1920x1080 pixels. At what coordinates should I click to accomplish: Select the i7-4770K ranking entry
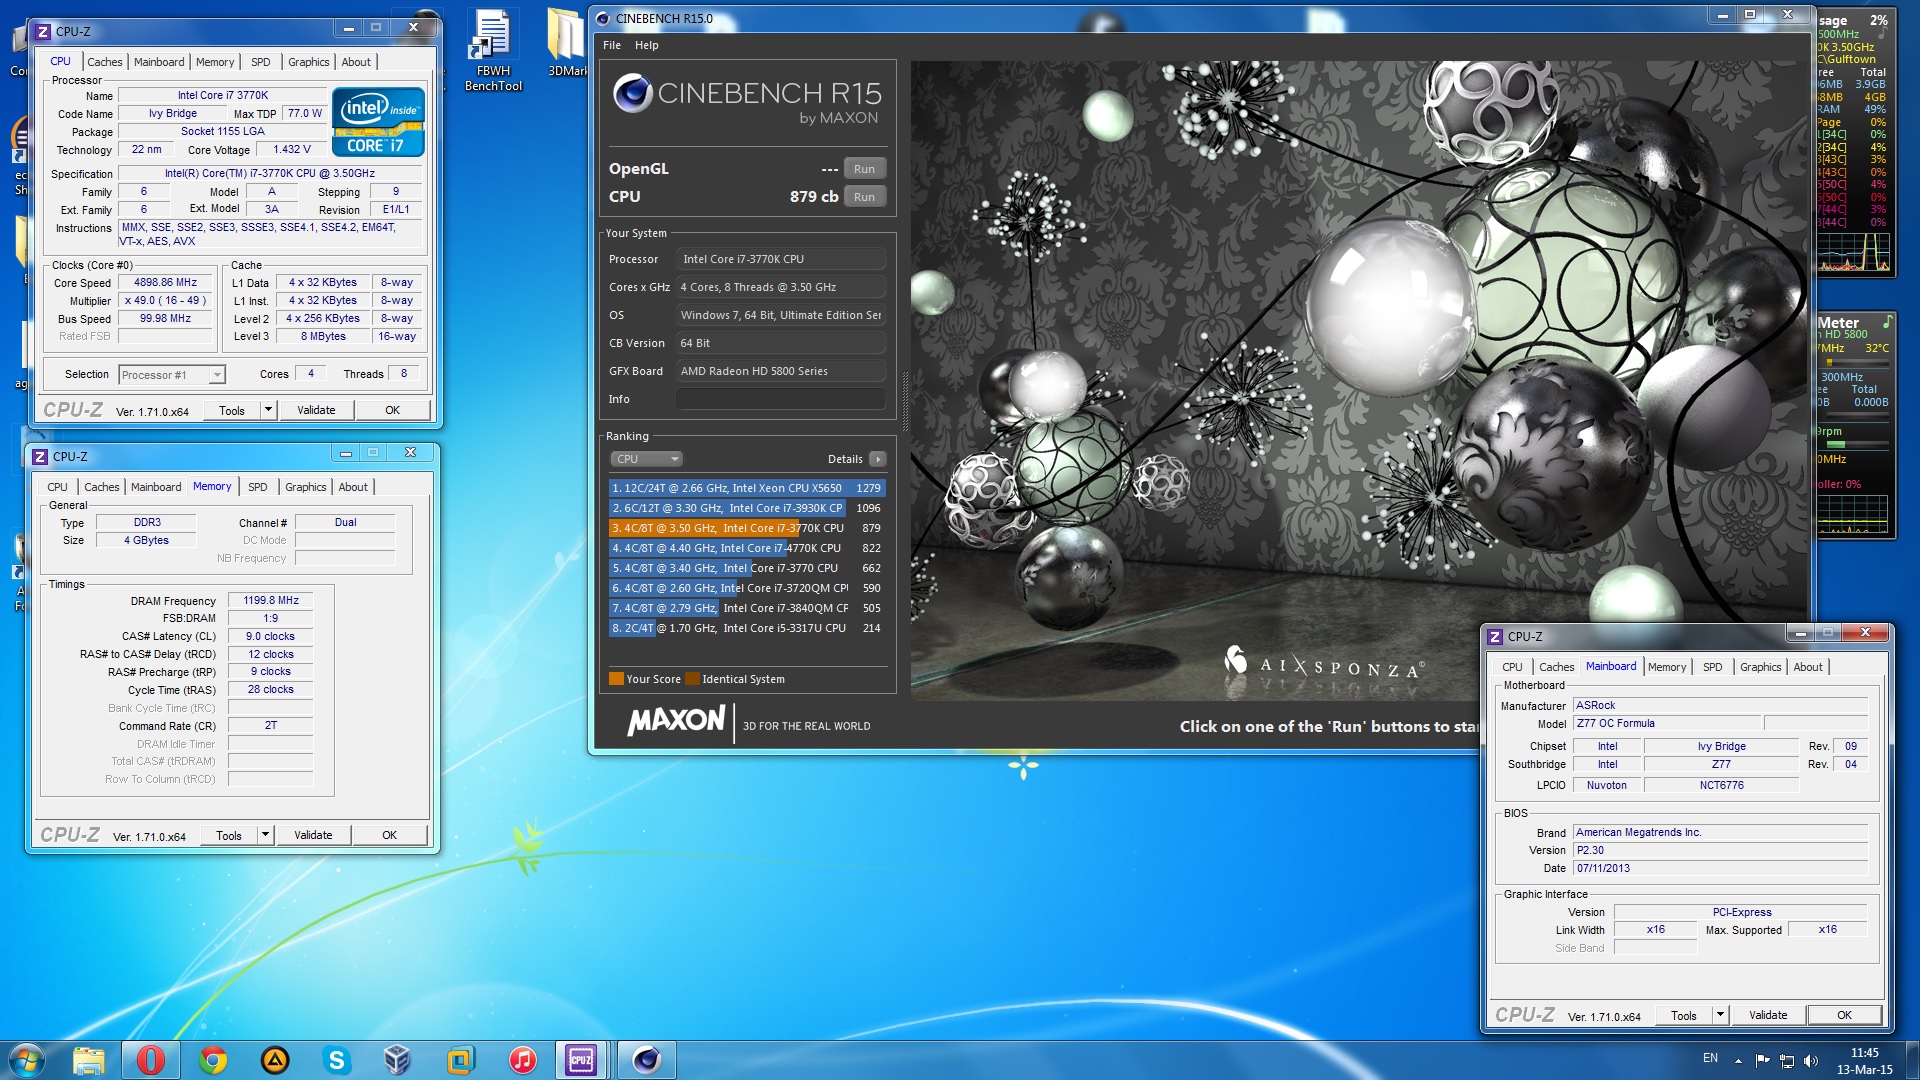(747, 548)
